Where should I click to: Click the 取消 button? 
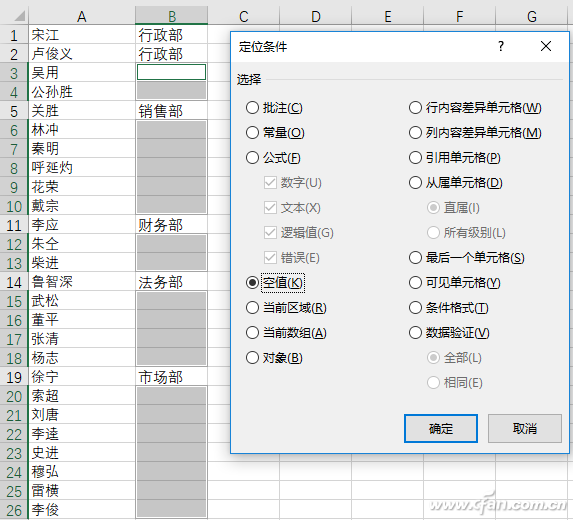click(525, 429)
